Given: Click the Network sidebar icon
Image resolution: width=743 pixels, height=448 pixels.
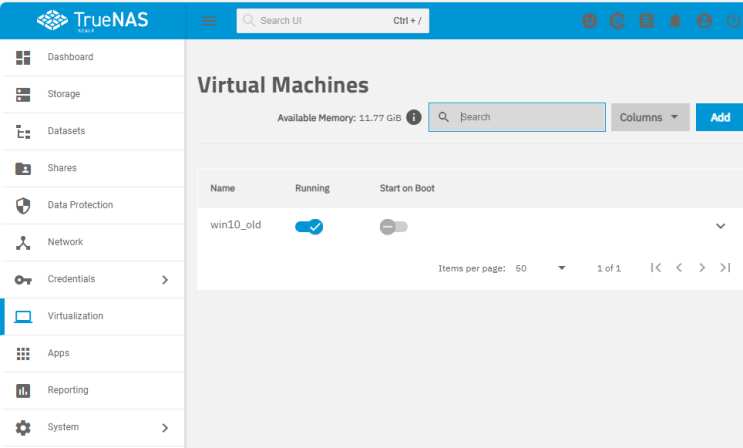Looking at the screenshot, I should click(x=23, y=242).
